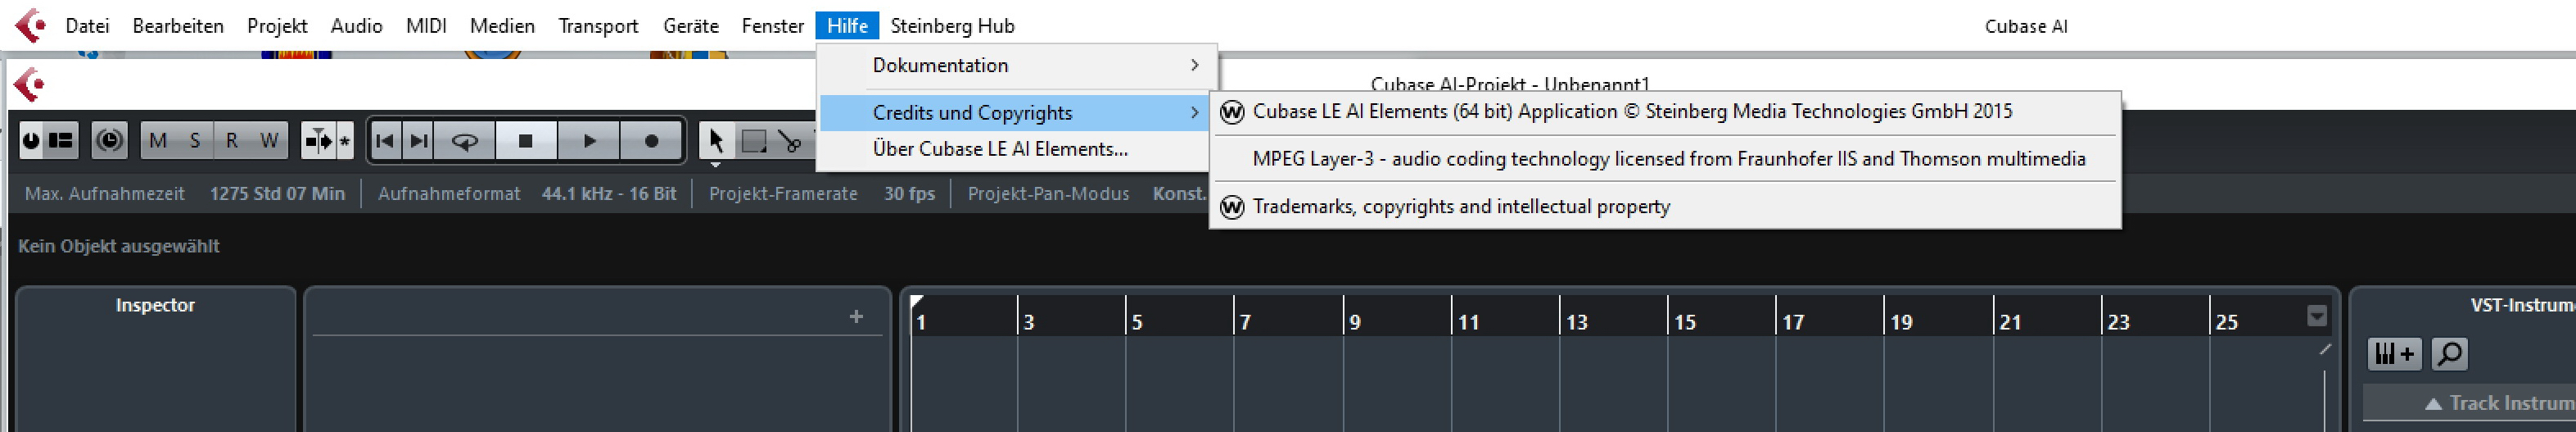Click the Stop transport button
The width and height of the screenshot is (2576, 432).
[x=526, y=141]
